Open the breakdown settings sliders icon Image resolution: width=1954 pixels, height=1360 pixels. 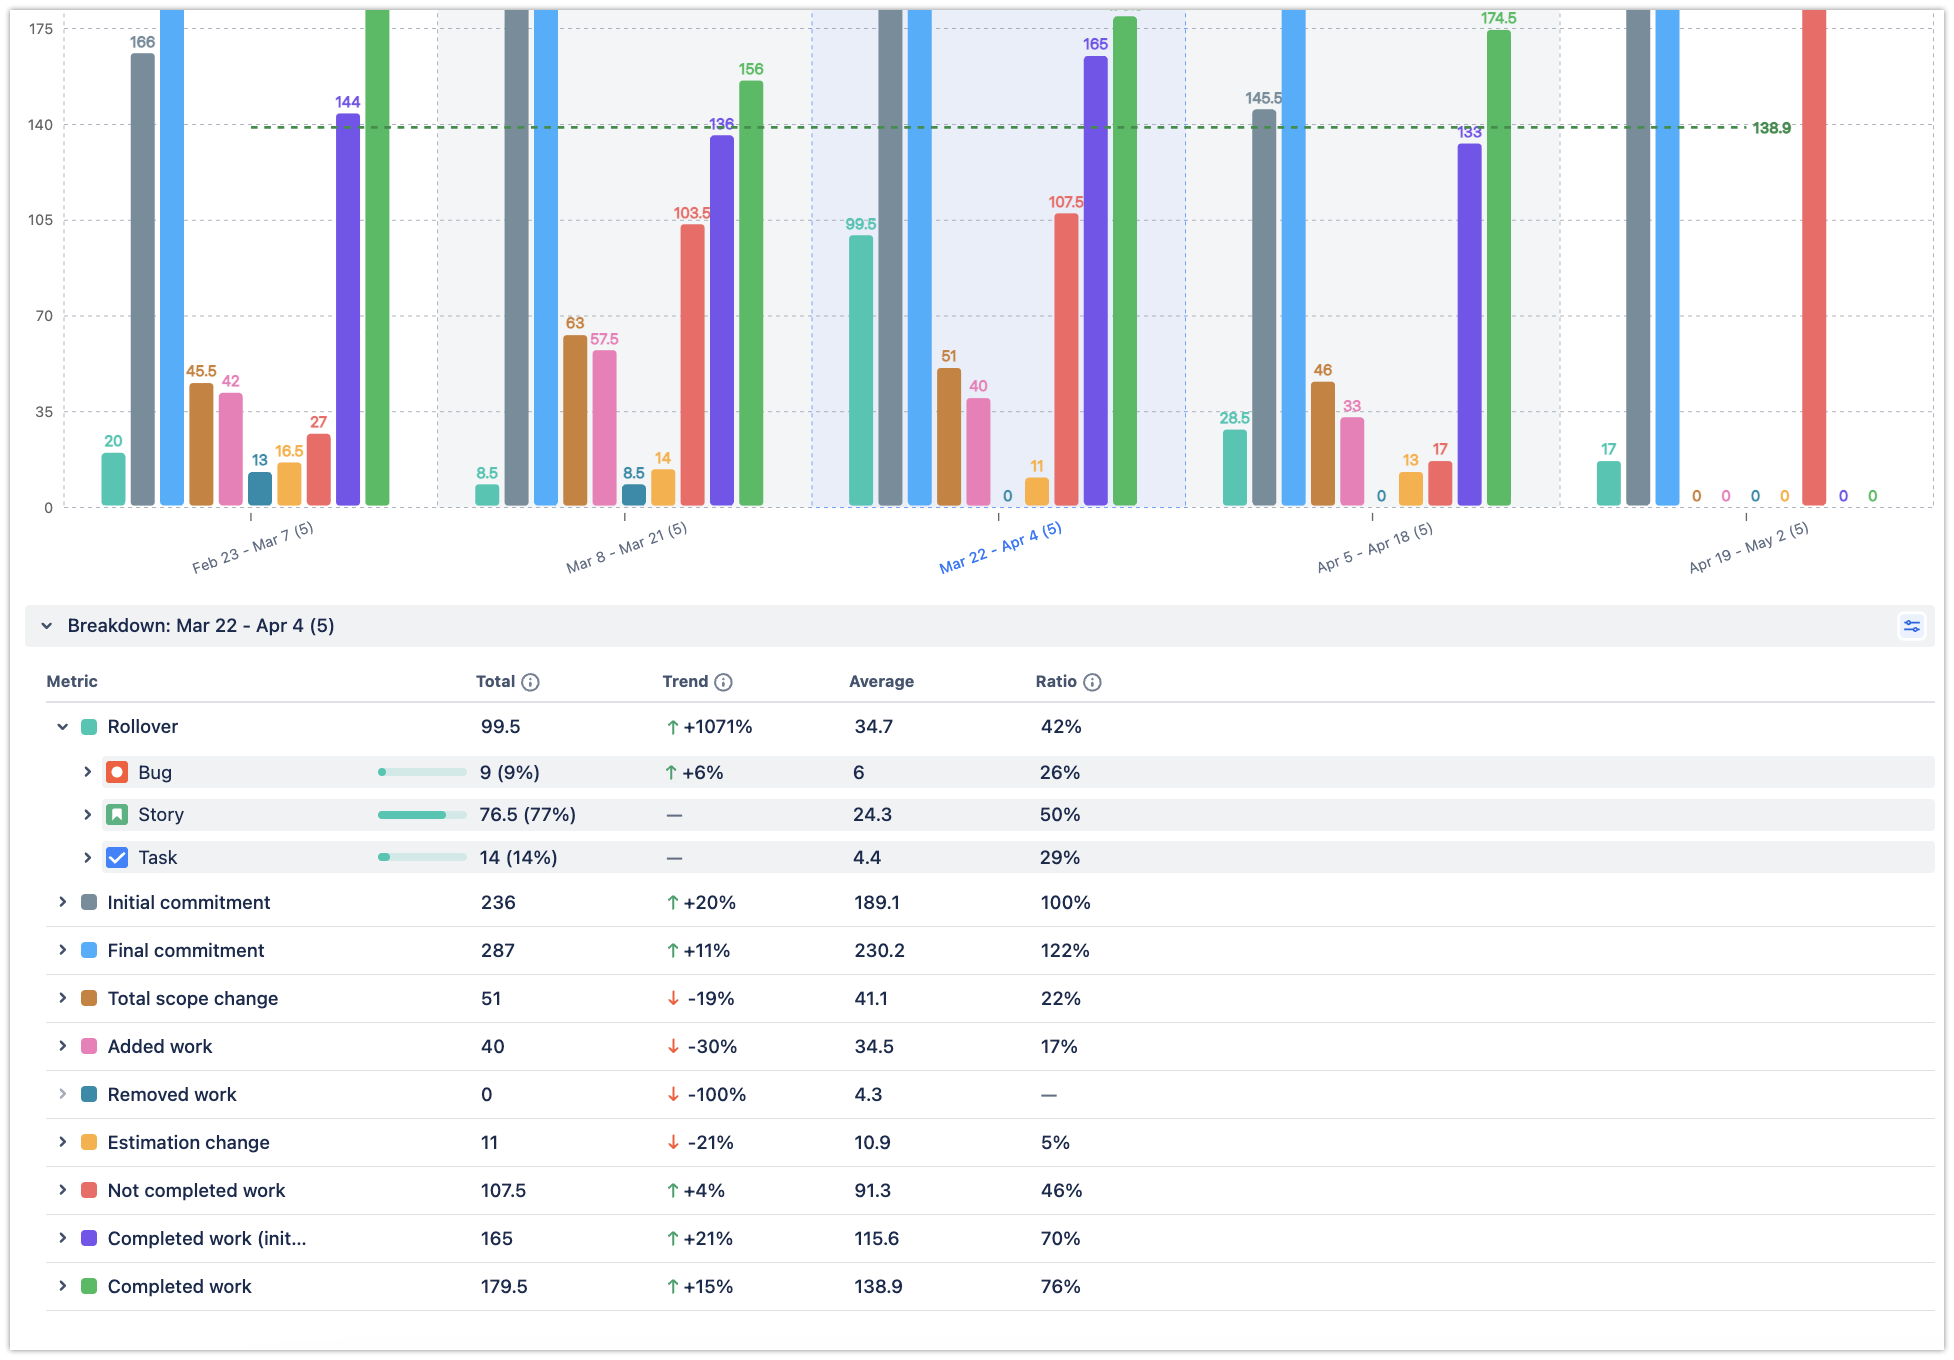pyautogui.click(x=1912, y=625)
